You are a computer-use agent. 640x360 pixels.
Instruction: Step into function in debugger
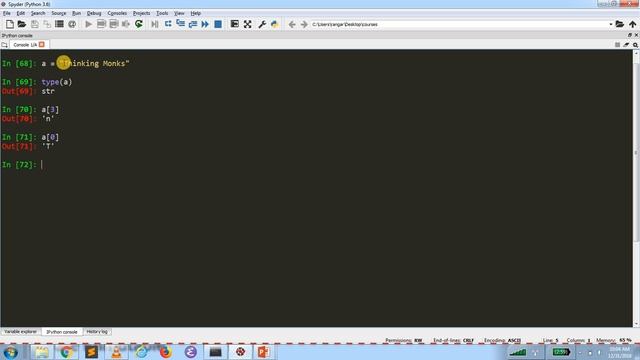coord(180,24)
